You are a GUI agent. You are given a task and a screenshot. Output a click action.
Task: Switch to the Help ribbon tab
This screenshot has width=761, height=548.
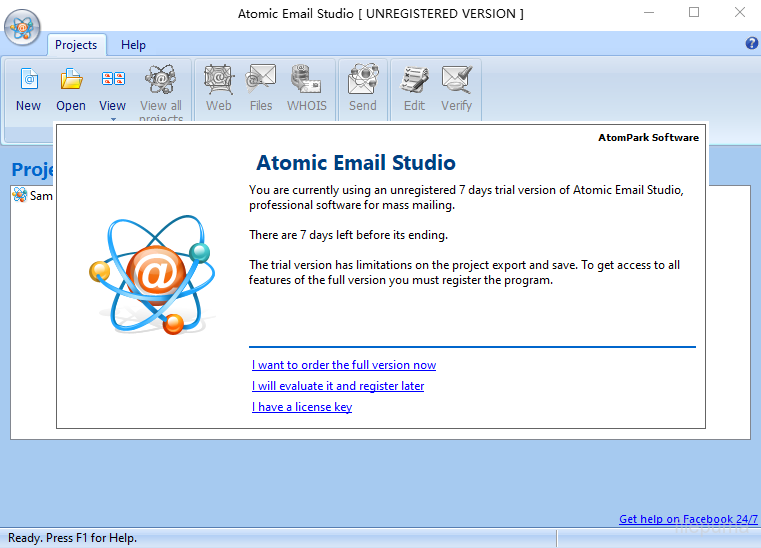click(x=133, y=45)
